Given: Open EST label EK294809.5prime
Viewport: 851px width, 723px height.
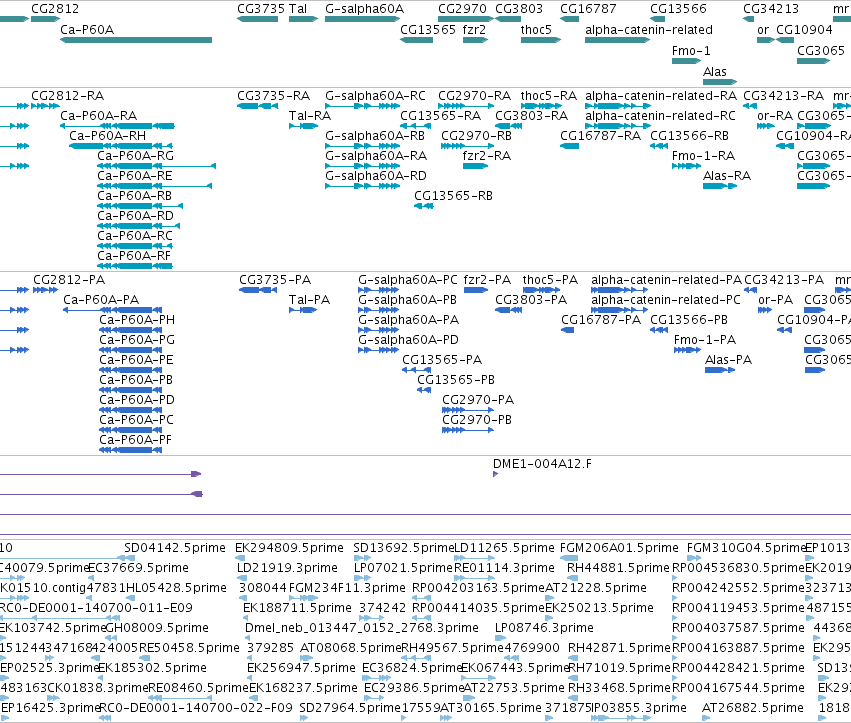Looking at the screenshot, I should (x=289, y=548).
